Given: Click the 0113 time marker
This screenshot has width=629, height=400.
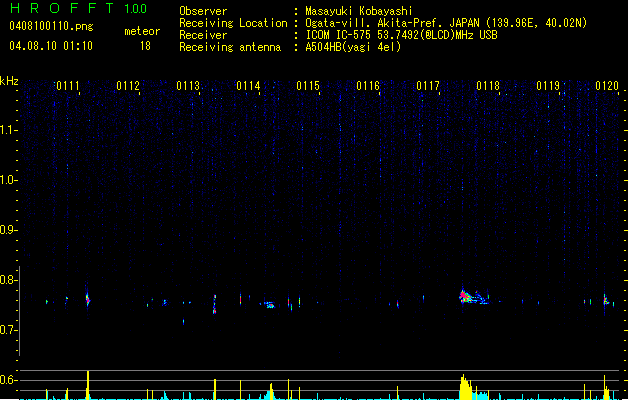Looking at the screenshot, I should click(188, 86).
